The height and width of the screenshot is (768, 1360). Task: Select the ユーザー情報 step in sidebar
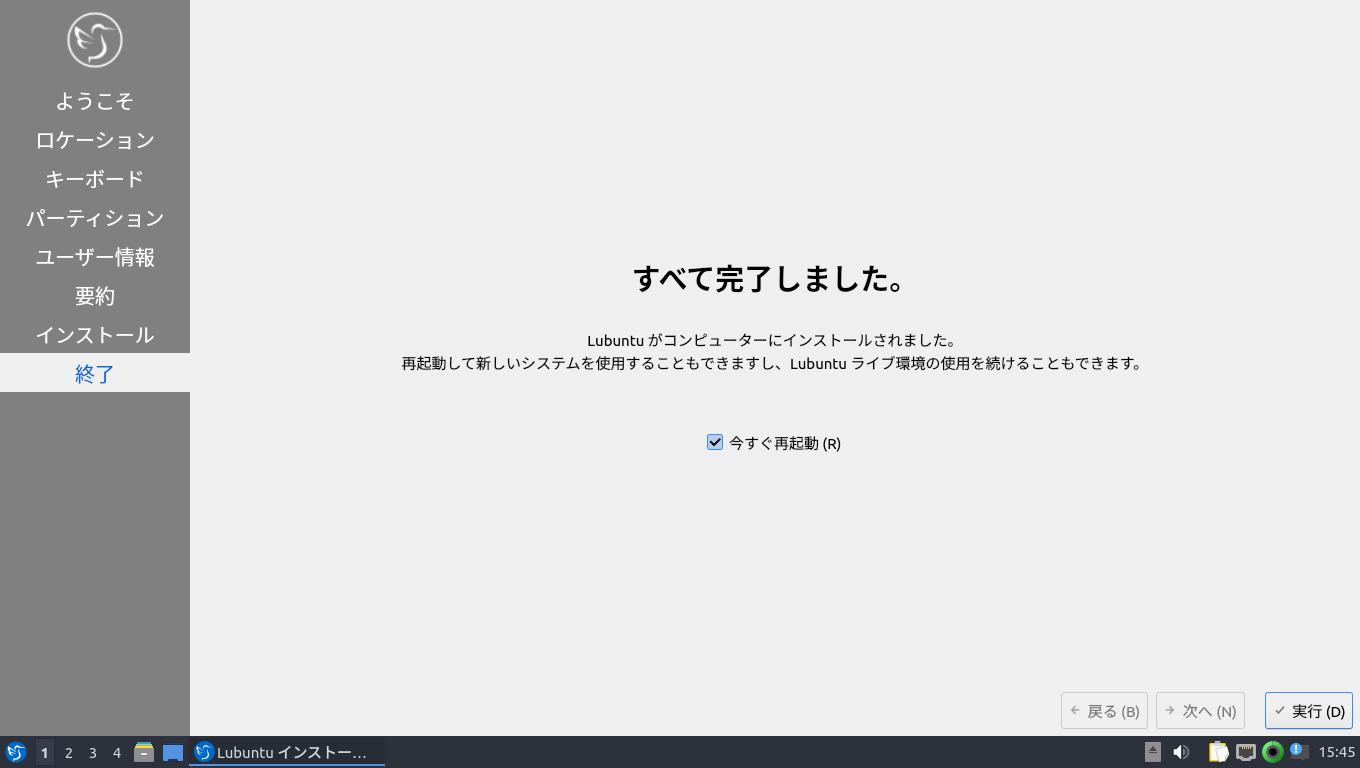(95, 257)
